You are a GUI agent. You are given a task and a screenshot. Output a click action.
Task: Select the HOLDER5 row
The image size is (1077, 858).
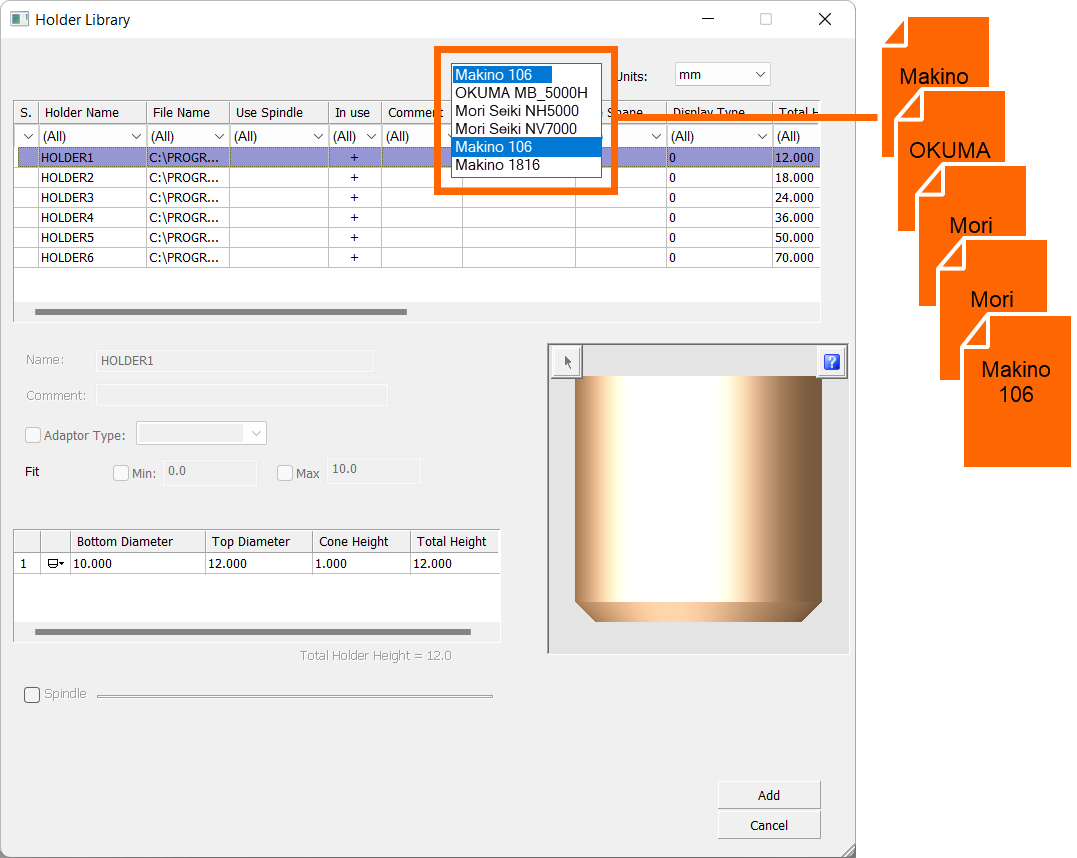pyautogui.click(x=418, y=237)
